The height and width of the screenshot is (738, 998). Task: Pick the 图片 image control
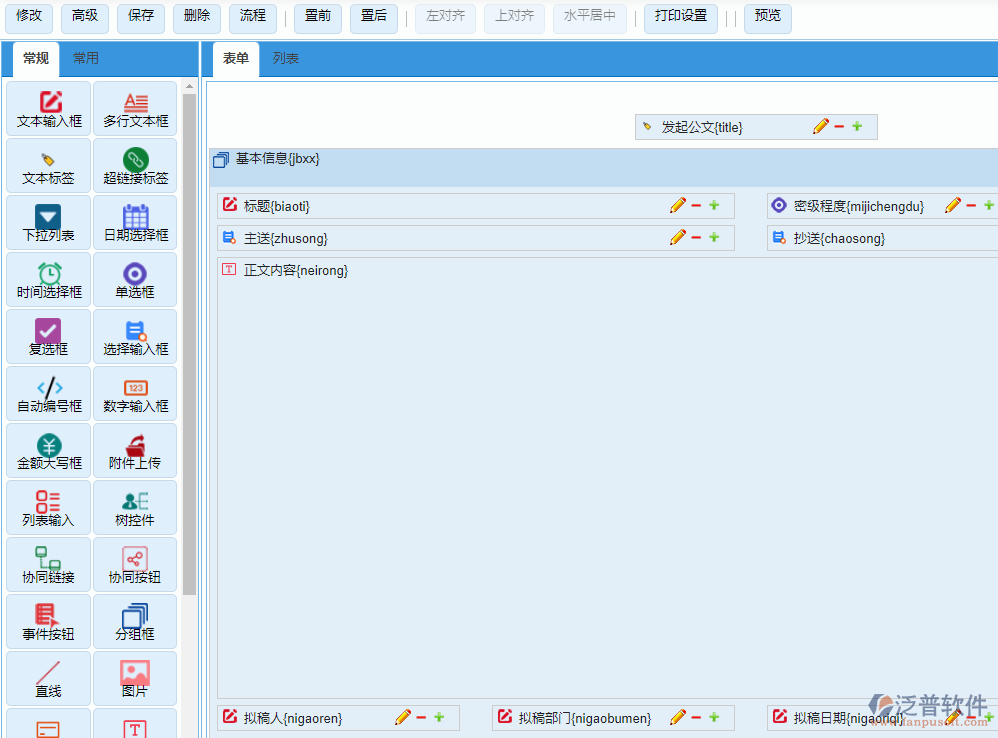[x=135, y=679]
